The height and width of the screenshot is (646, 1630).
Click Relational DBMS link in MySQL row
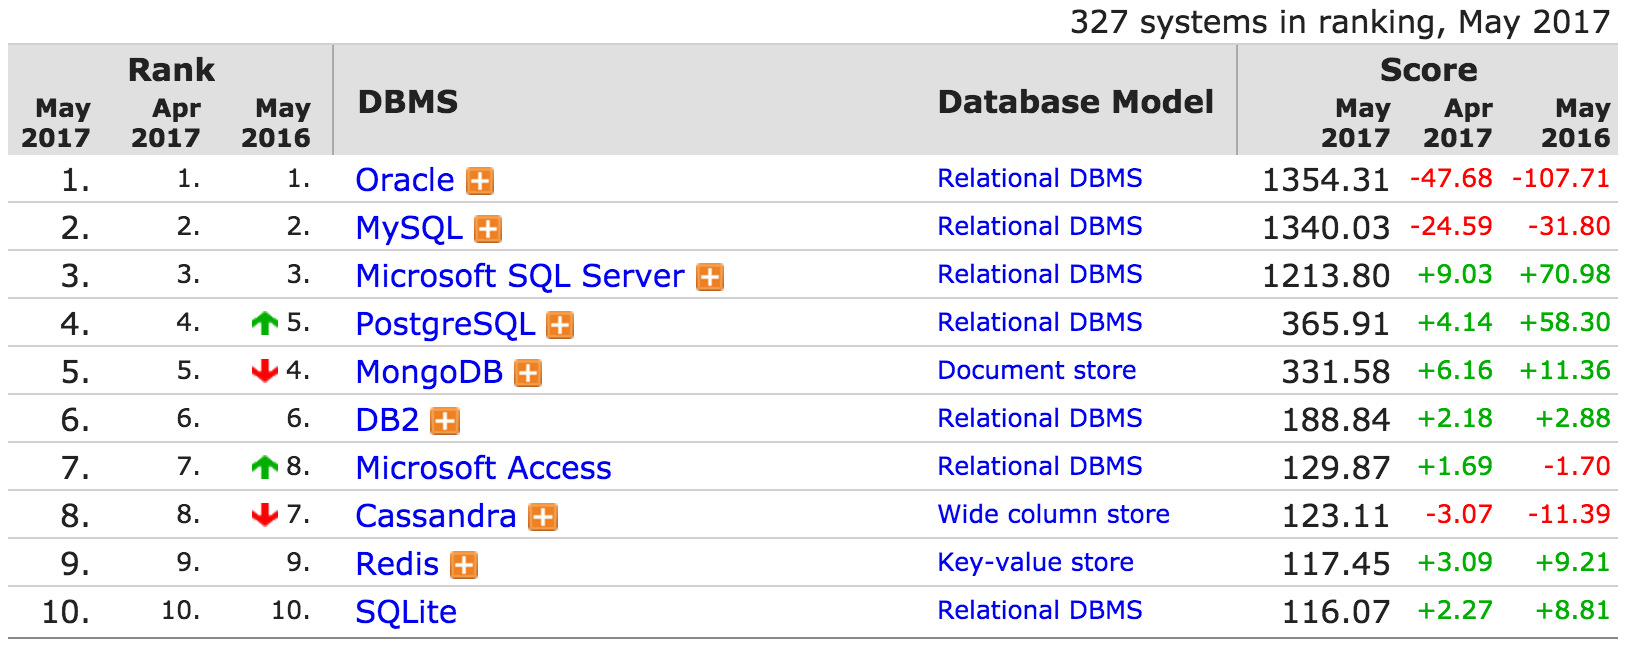pyautogui.click(x=1040, y=226)
